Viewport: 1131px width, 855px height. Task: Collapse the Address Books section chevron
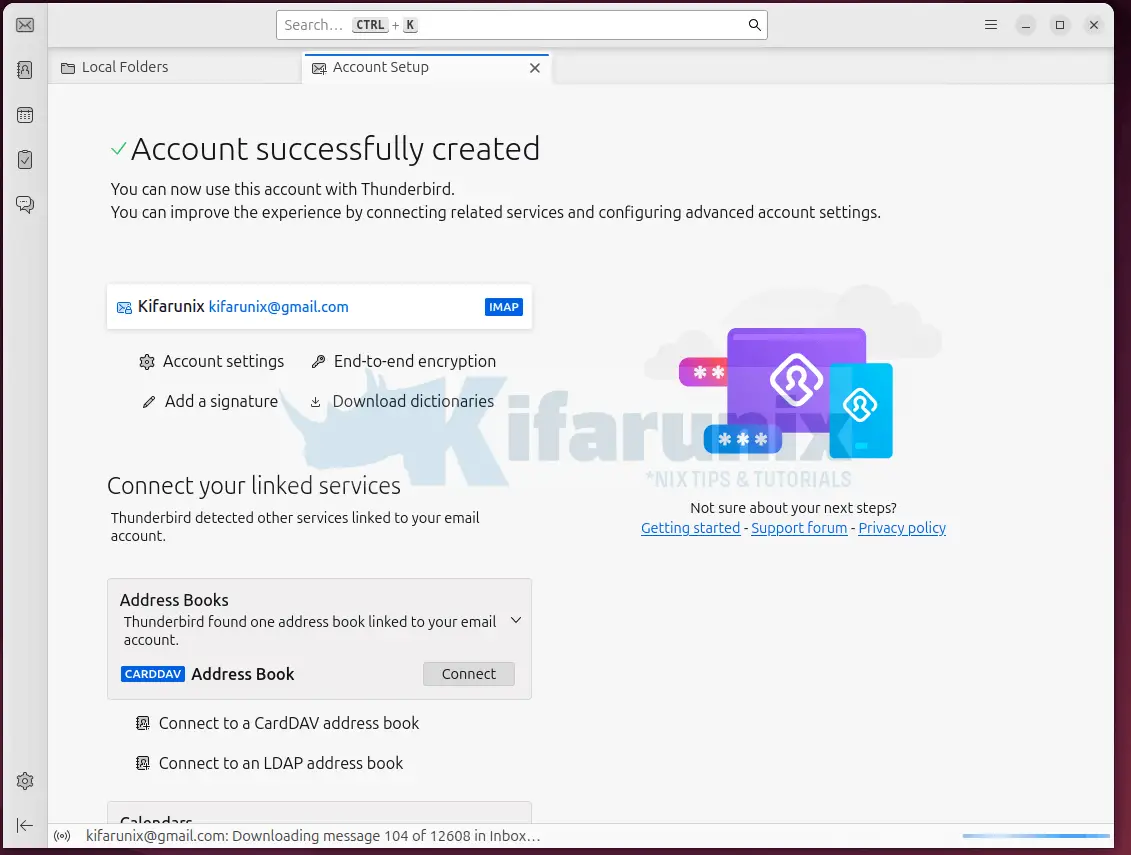coord(516,621)
